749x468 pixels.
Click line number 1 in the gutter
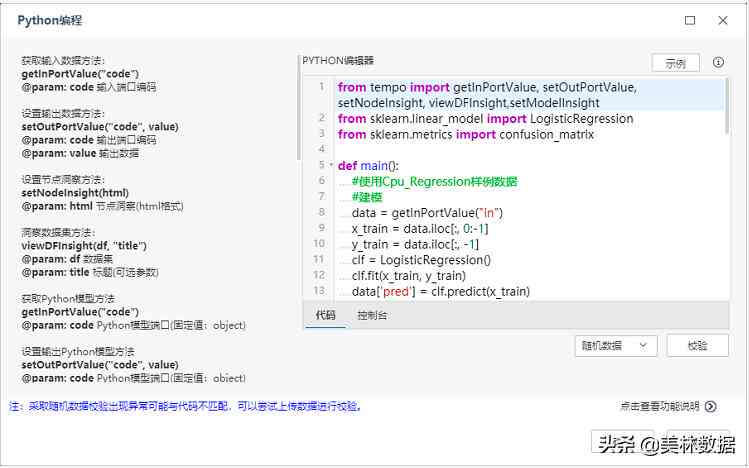(x=321, y=87)
